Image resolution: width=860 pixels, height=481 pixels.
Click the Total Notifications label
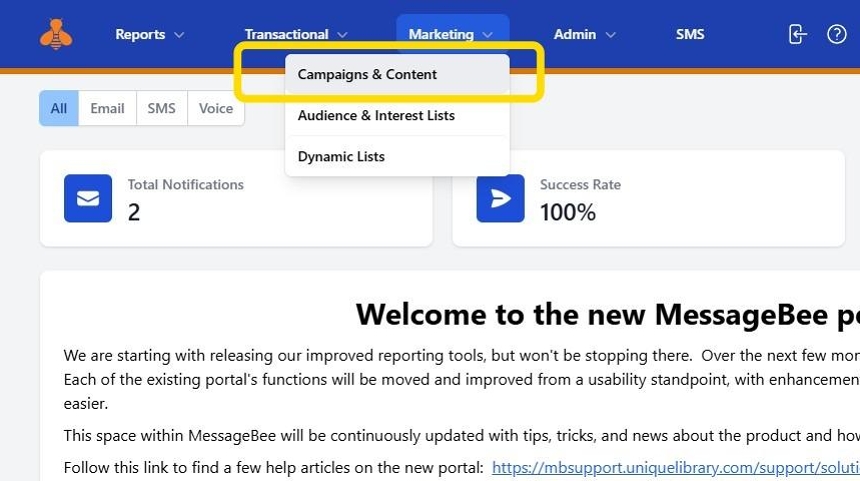[185, 185]
